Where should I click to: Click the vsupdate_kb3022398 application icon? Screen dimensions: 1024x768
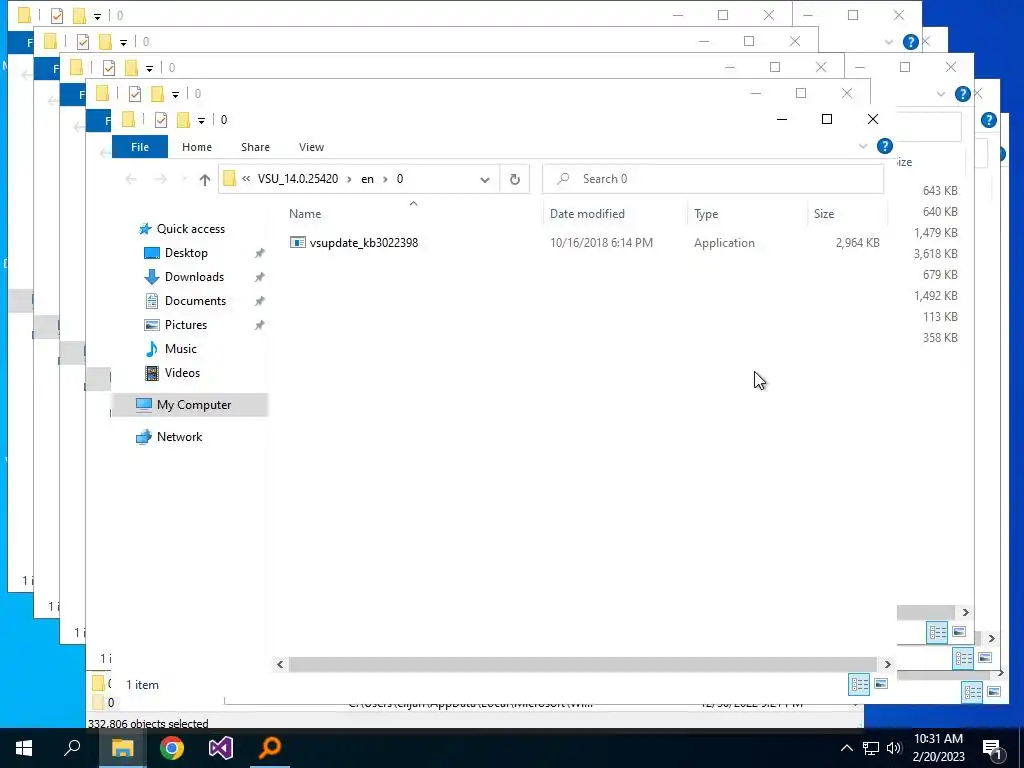pos(298,243)
